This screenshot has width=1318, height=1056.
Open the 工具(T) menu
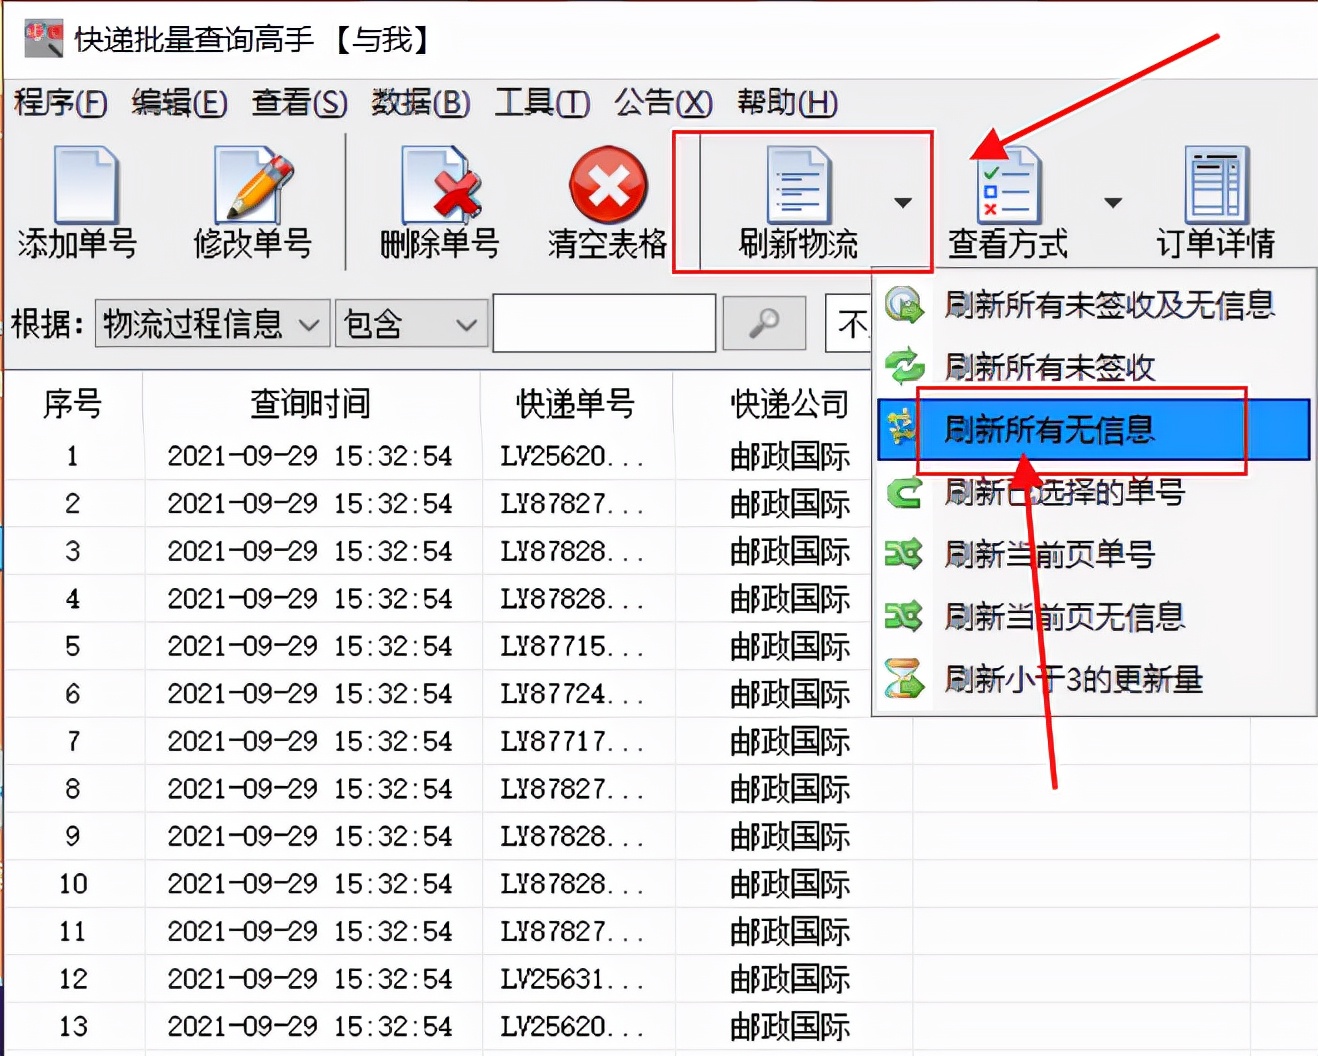541,103
